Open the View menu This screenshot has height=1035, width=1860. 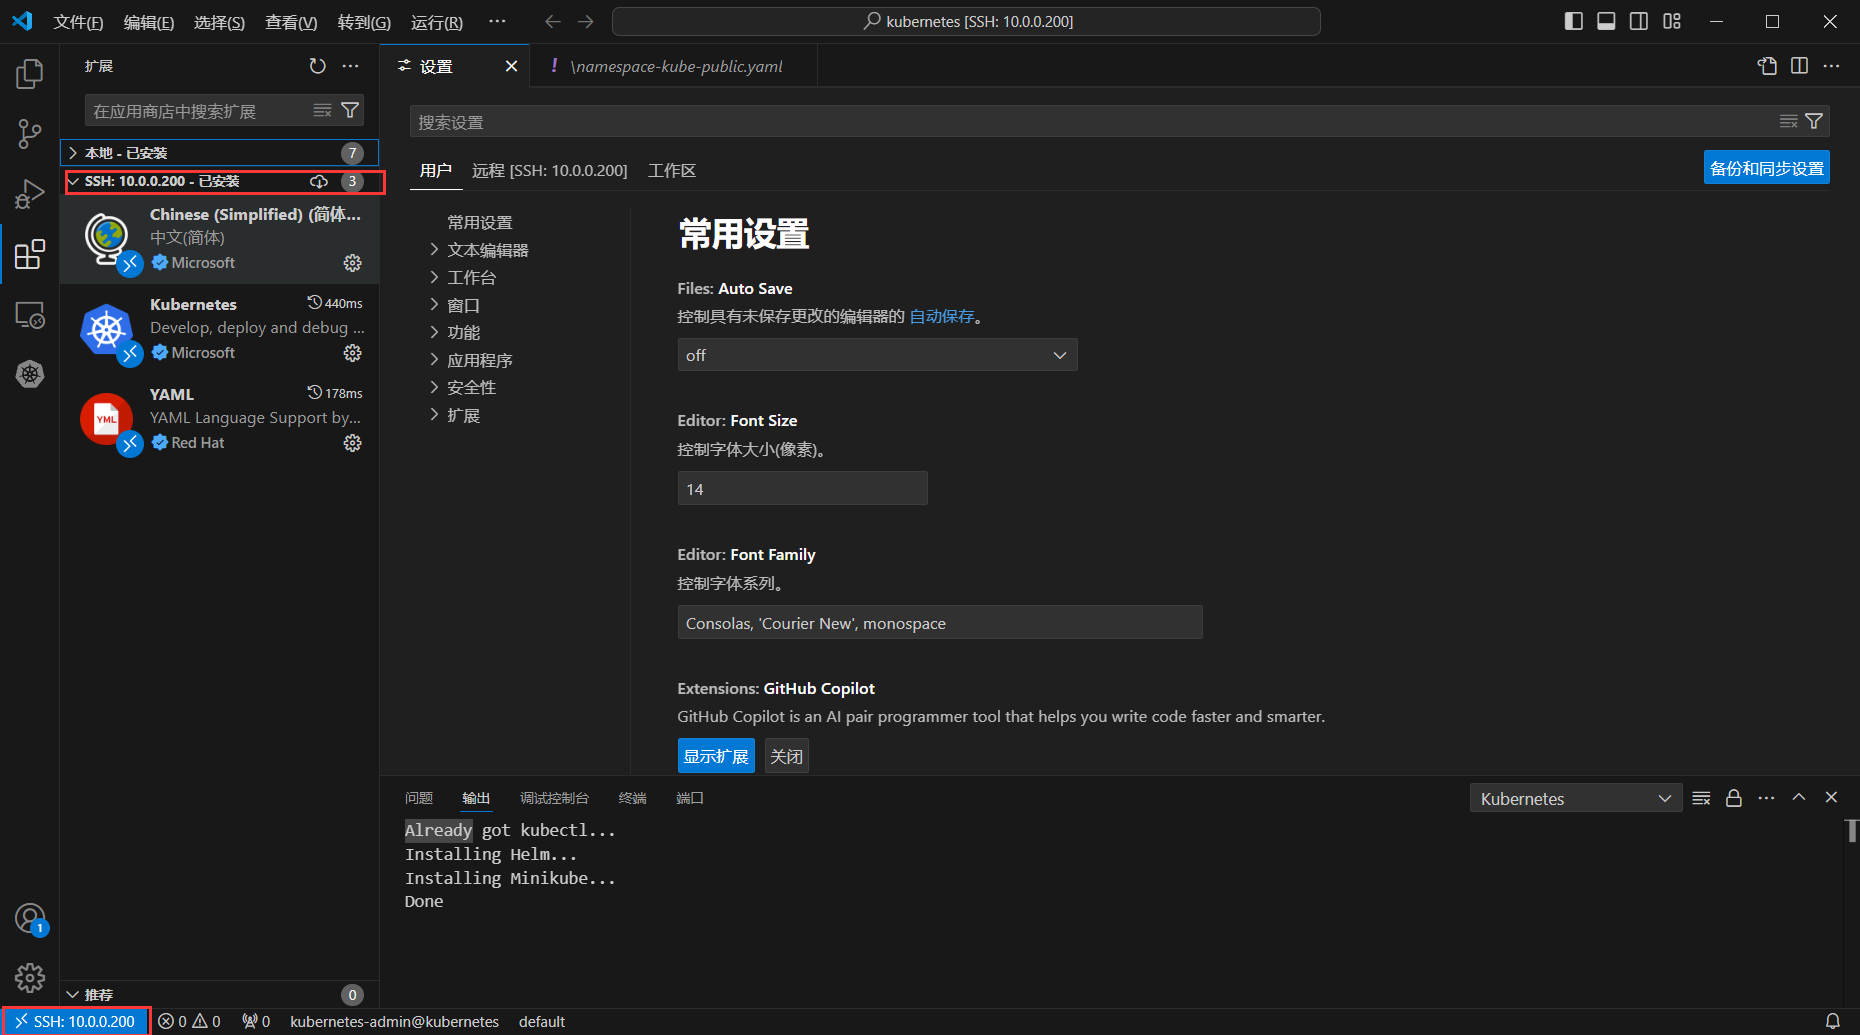pos(291,22)
